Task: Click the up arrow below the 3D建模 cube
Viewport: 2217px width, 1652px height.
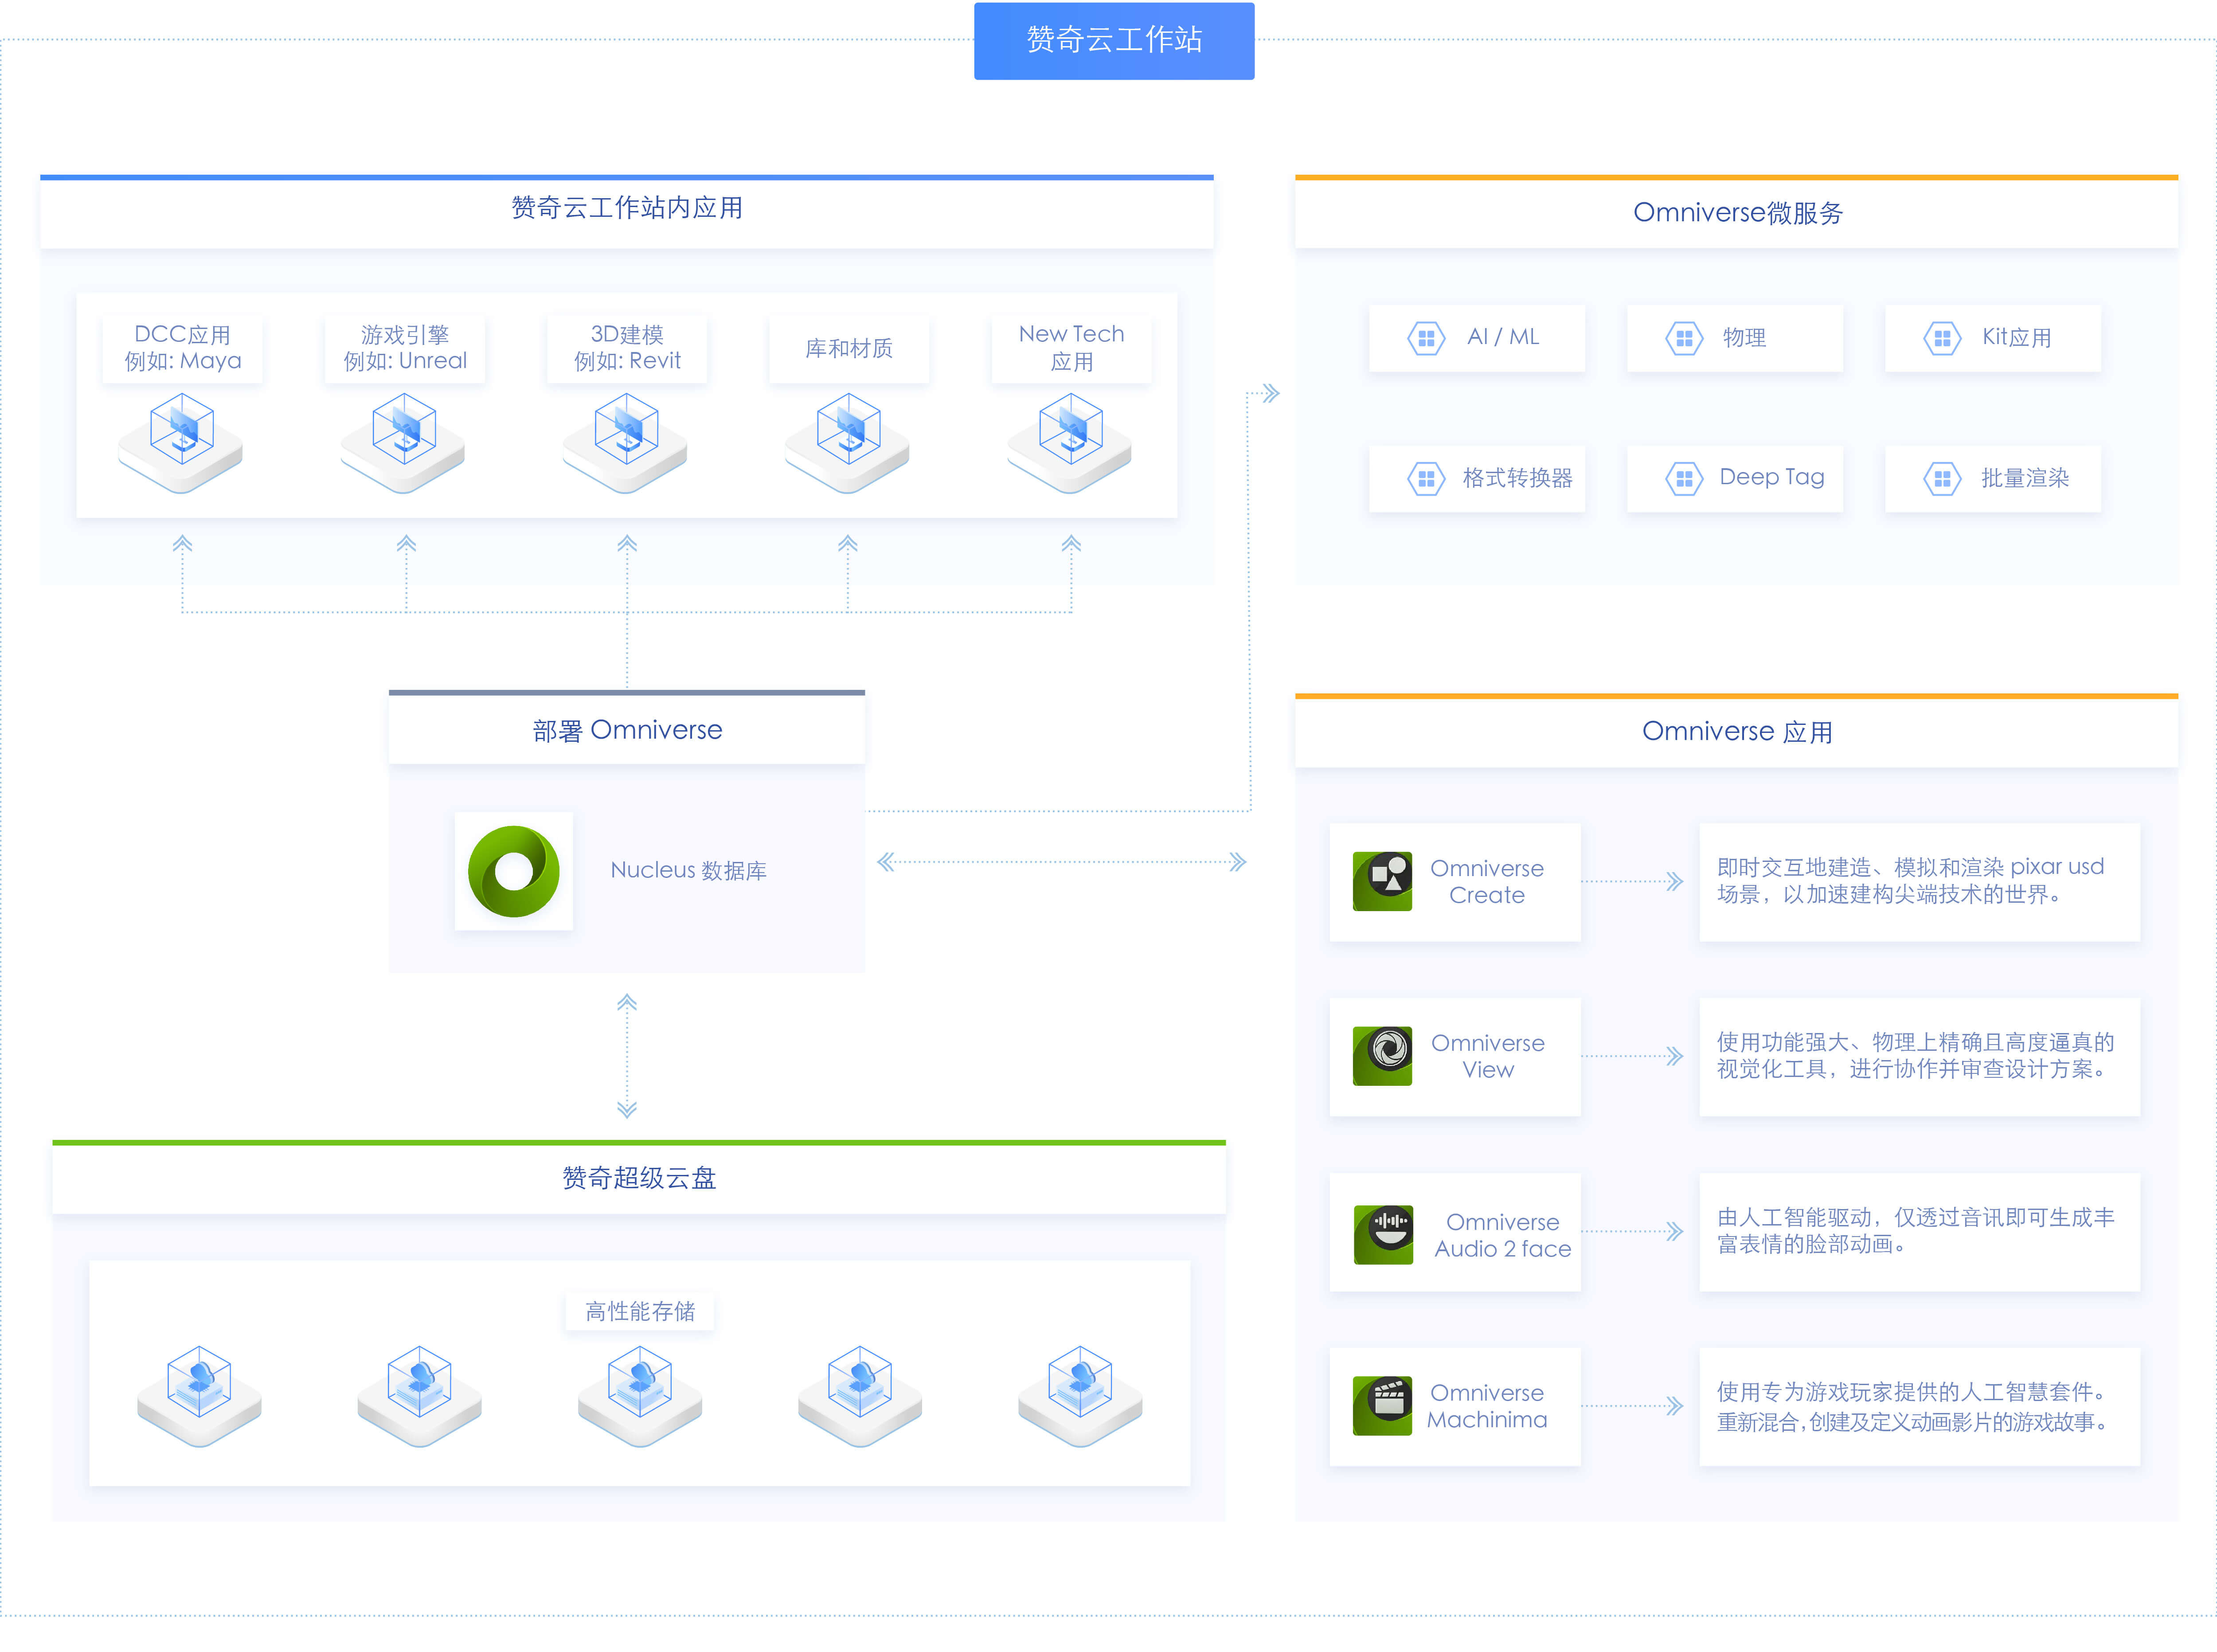Action: (627, 544)
